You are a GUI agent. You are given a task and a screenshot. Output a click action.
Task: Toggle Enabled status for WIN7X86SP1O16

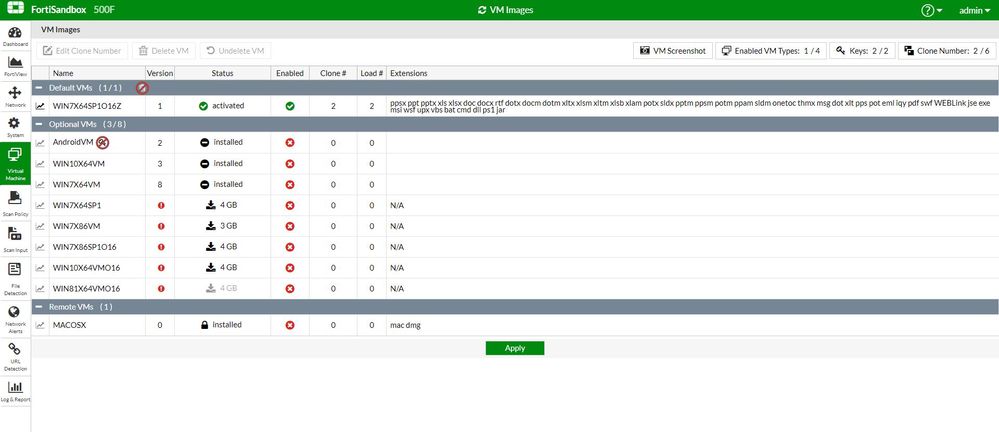click(x=290, y=247)
